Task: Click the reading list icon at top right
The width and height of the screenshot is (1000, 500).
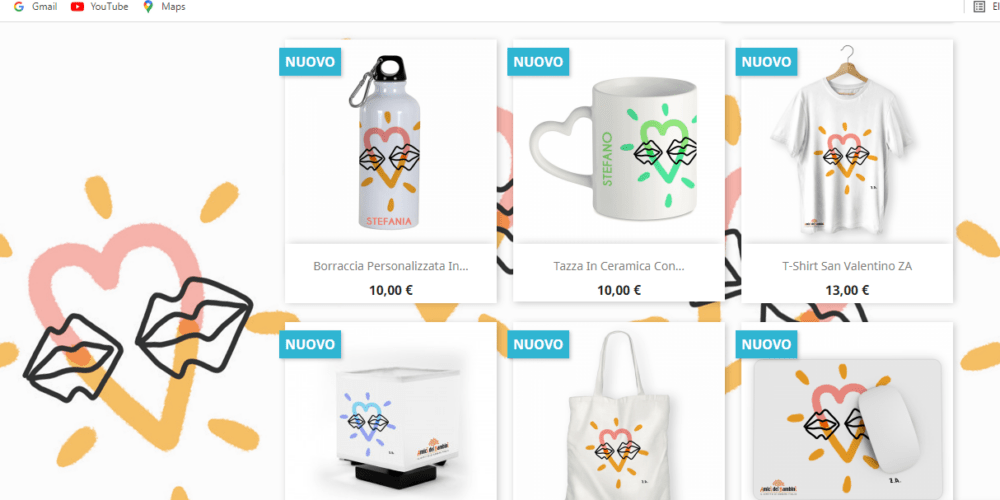Action: 979,7
